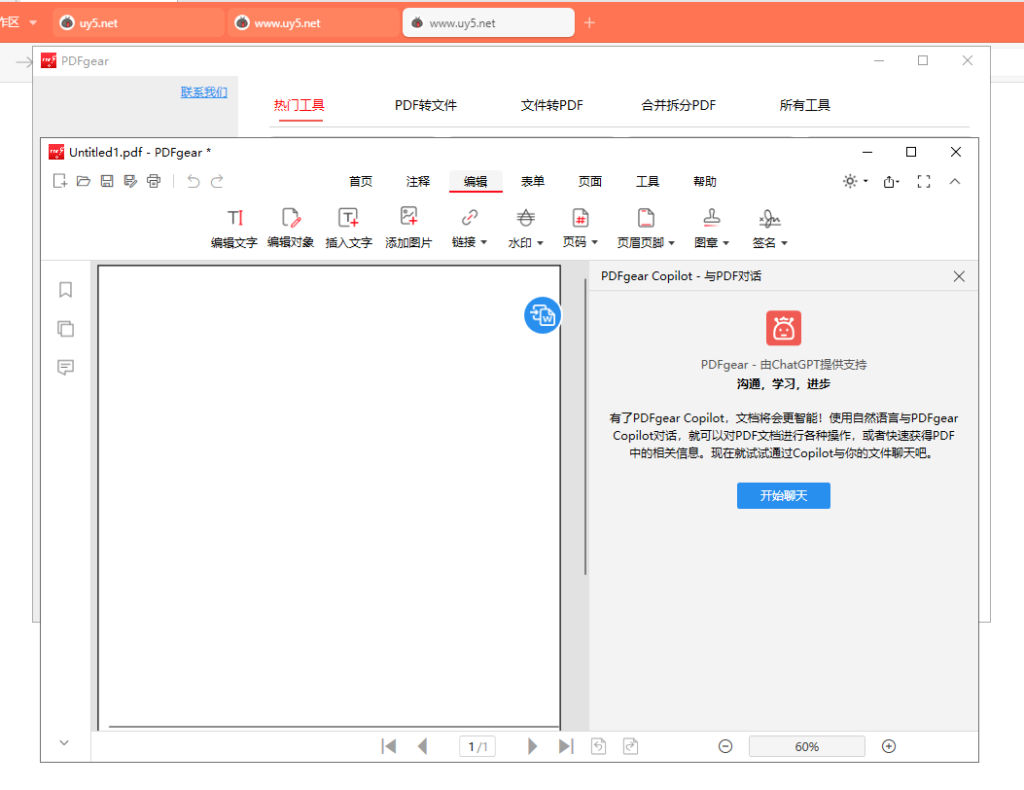1024x790 pixels.
Task: Go to the first page
Action: pyautogui.click(x=389, y=746)
